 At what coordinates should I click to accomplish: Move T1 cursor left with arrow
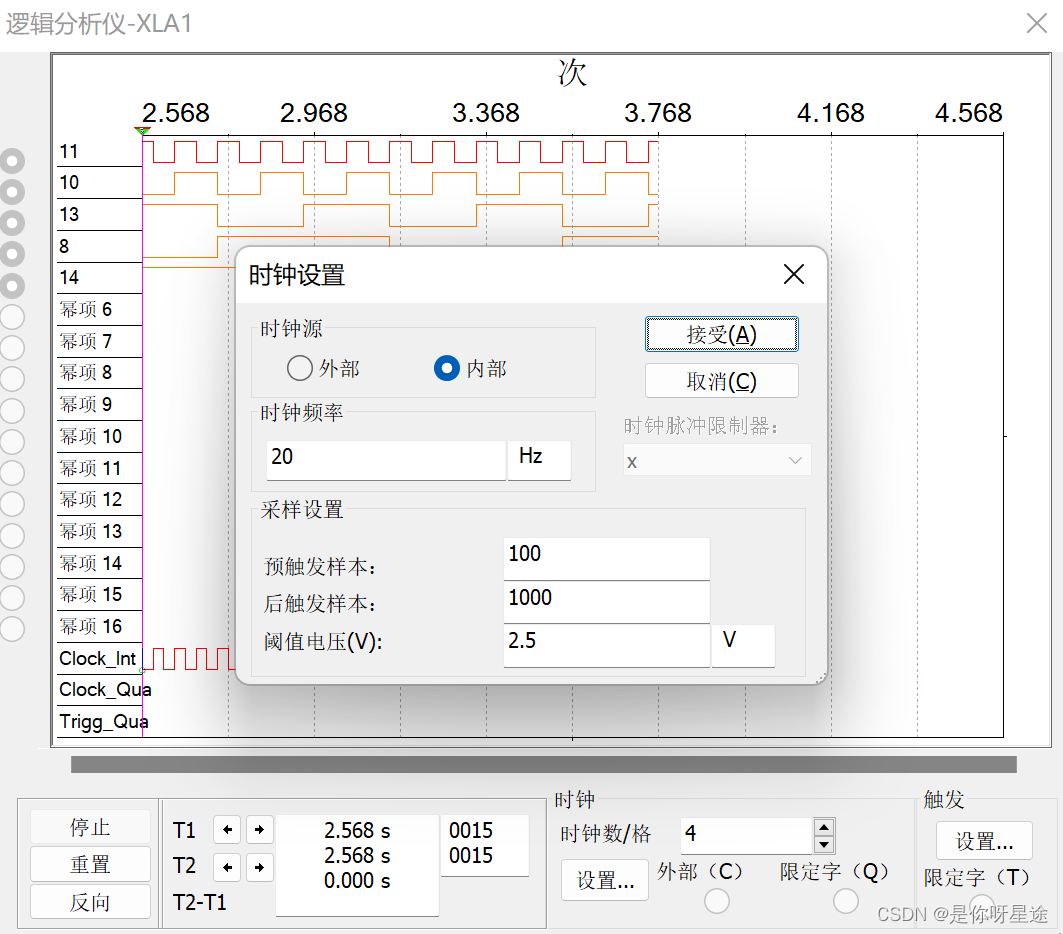click(227, 829)
